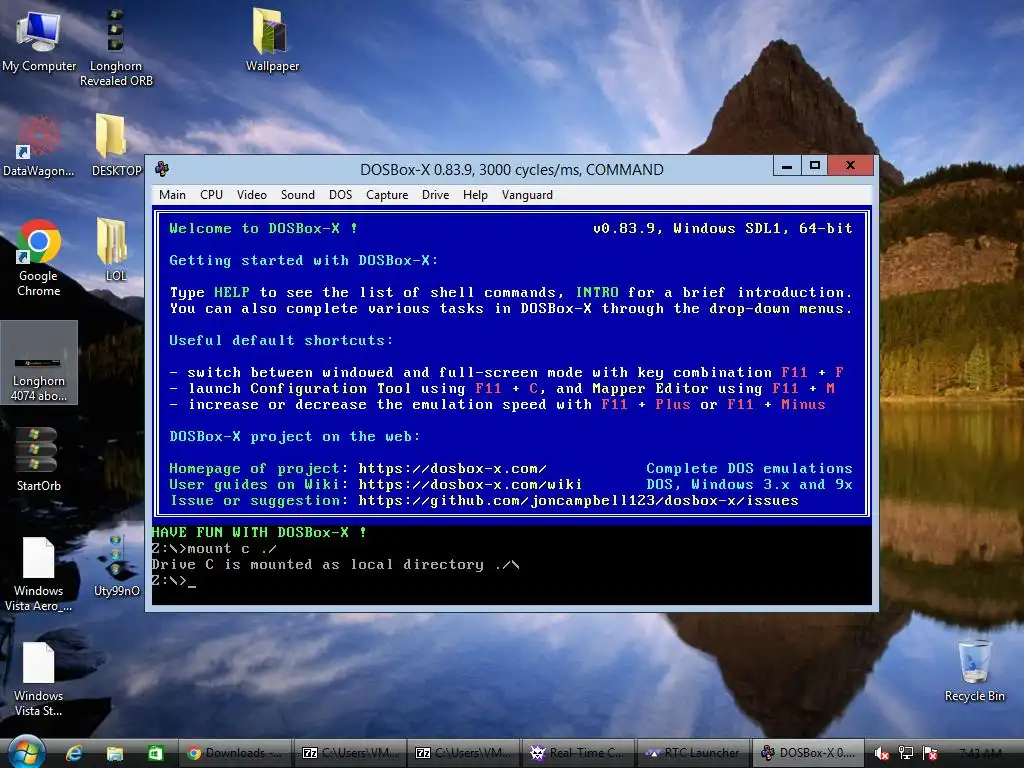Click the network tray icon

[x=906, y=754]
